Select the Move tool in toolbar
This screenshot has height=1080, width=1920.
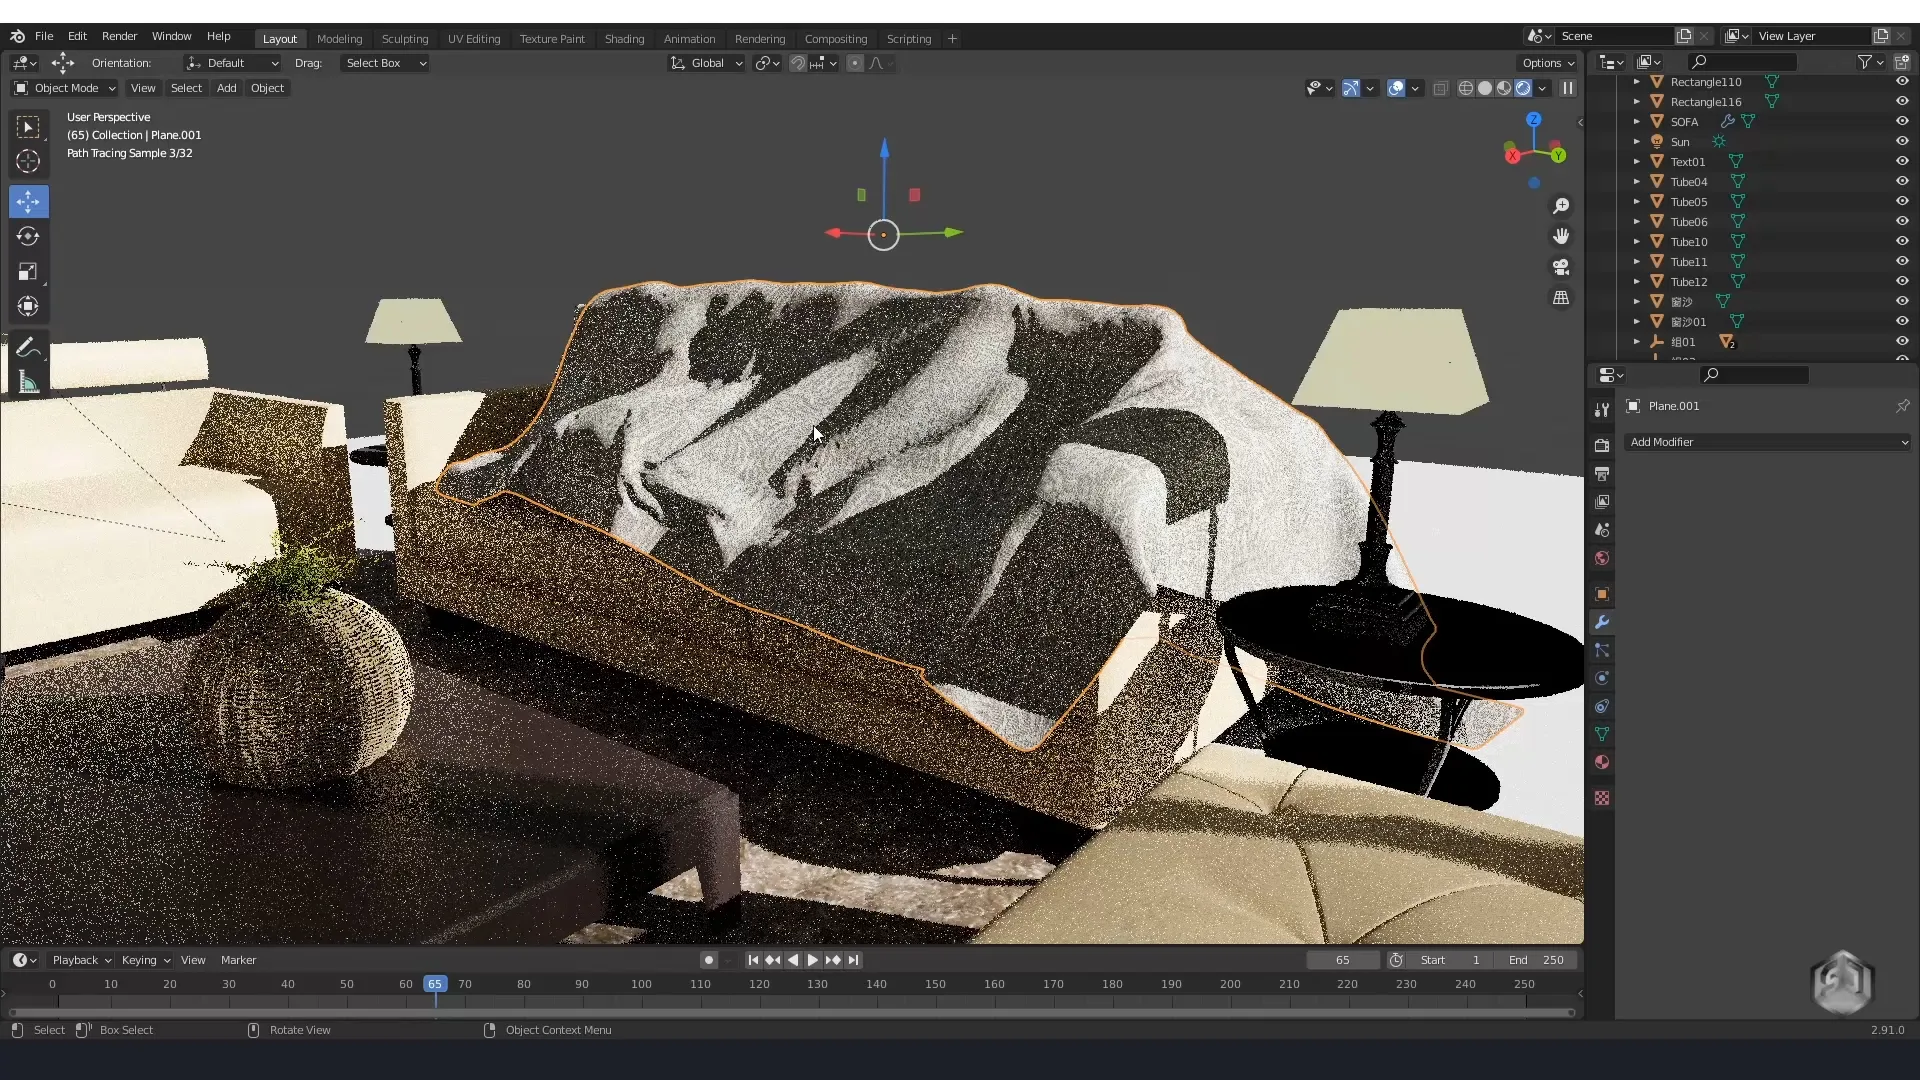(28, 202)
